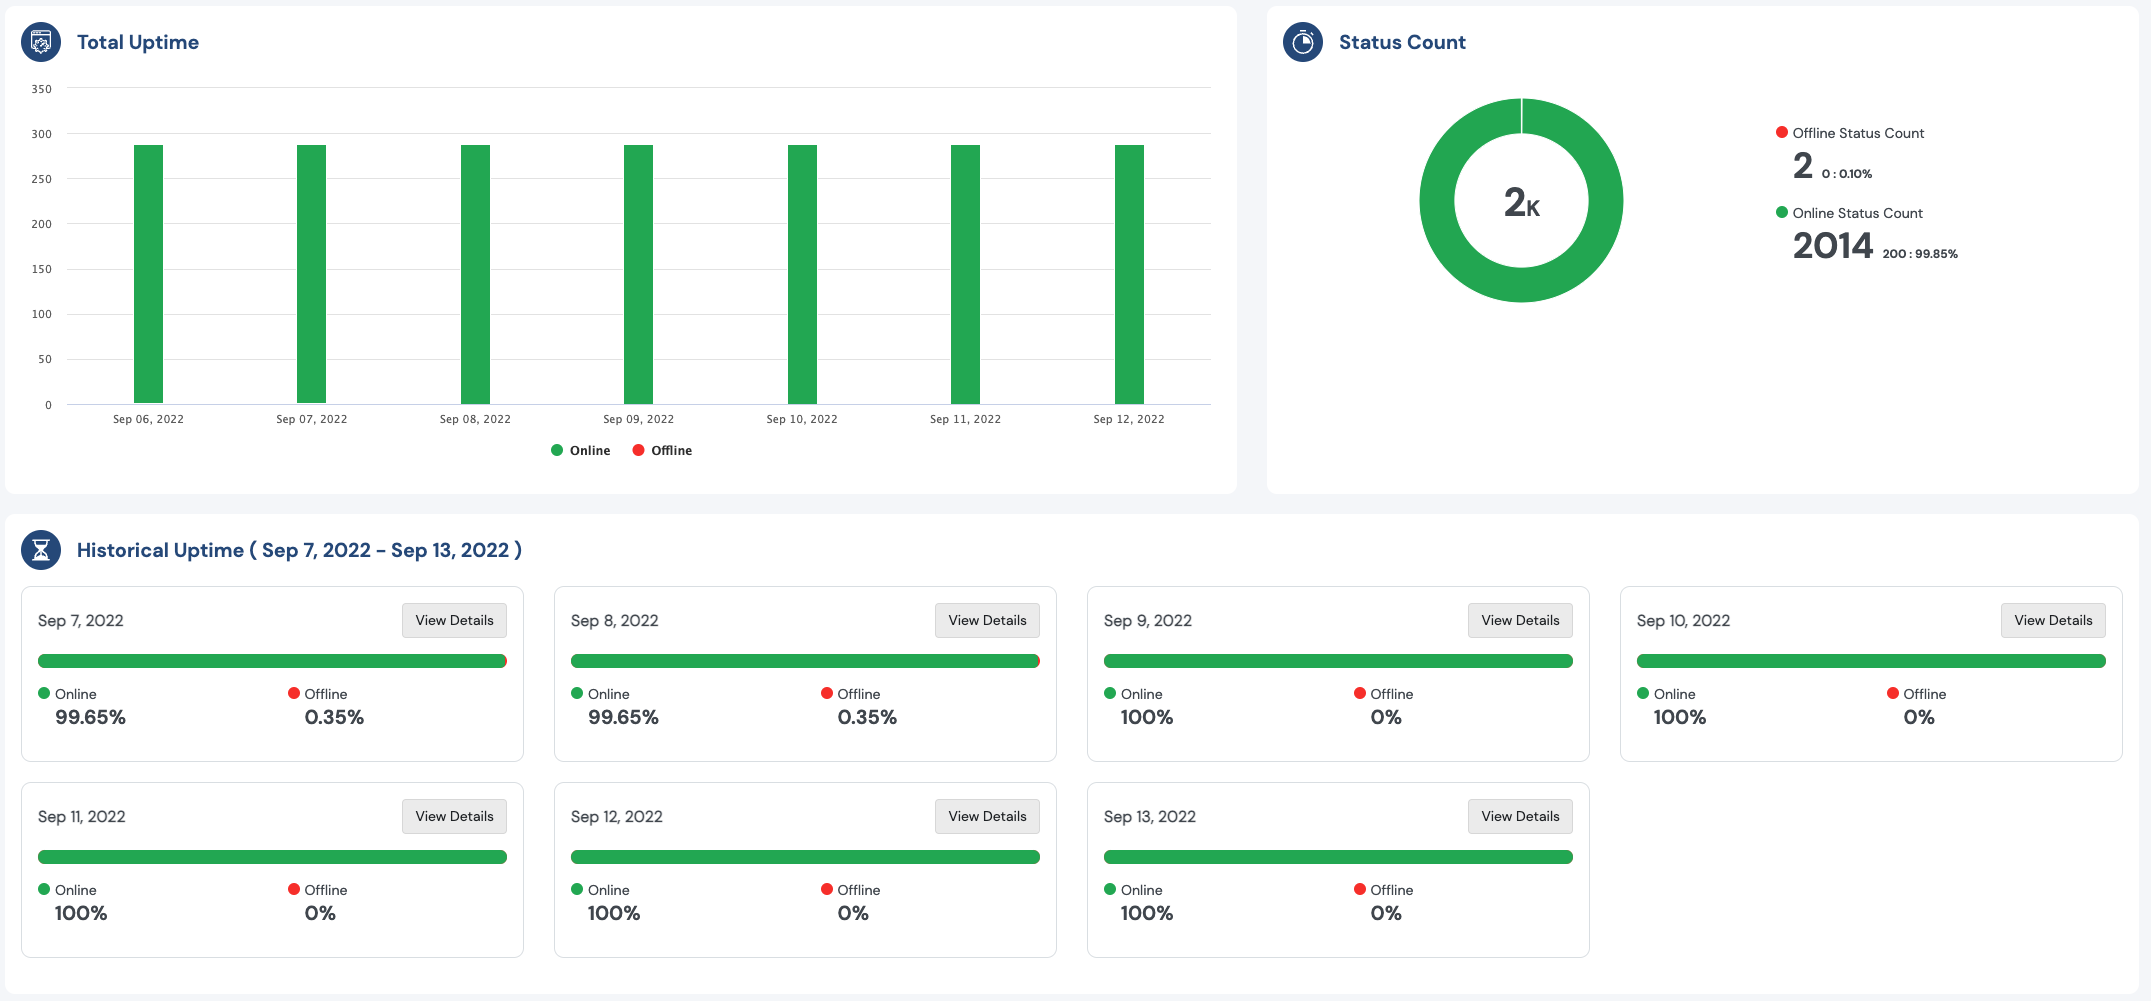Image resolution: width=2151 pixels, height=1001 pixels.
Task: Toggle the Online legend in the uptime chart
Action: click(581, 451)
